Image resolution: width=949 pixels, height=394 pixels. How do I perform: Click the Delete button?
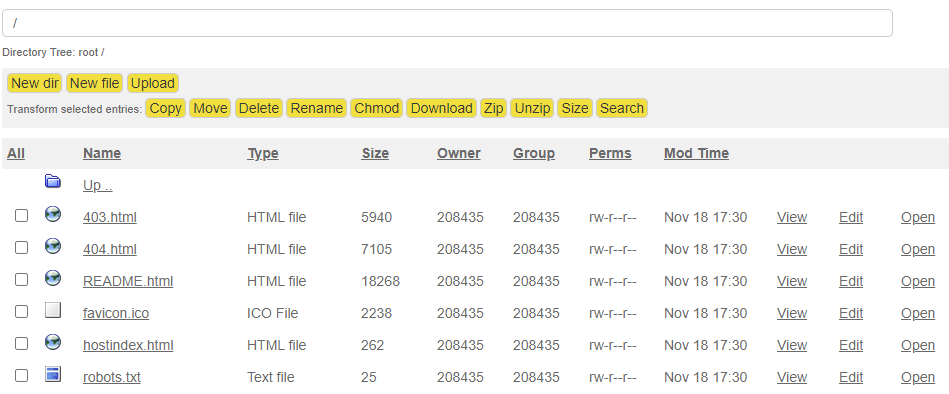(258, 108)
